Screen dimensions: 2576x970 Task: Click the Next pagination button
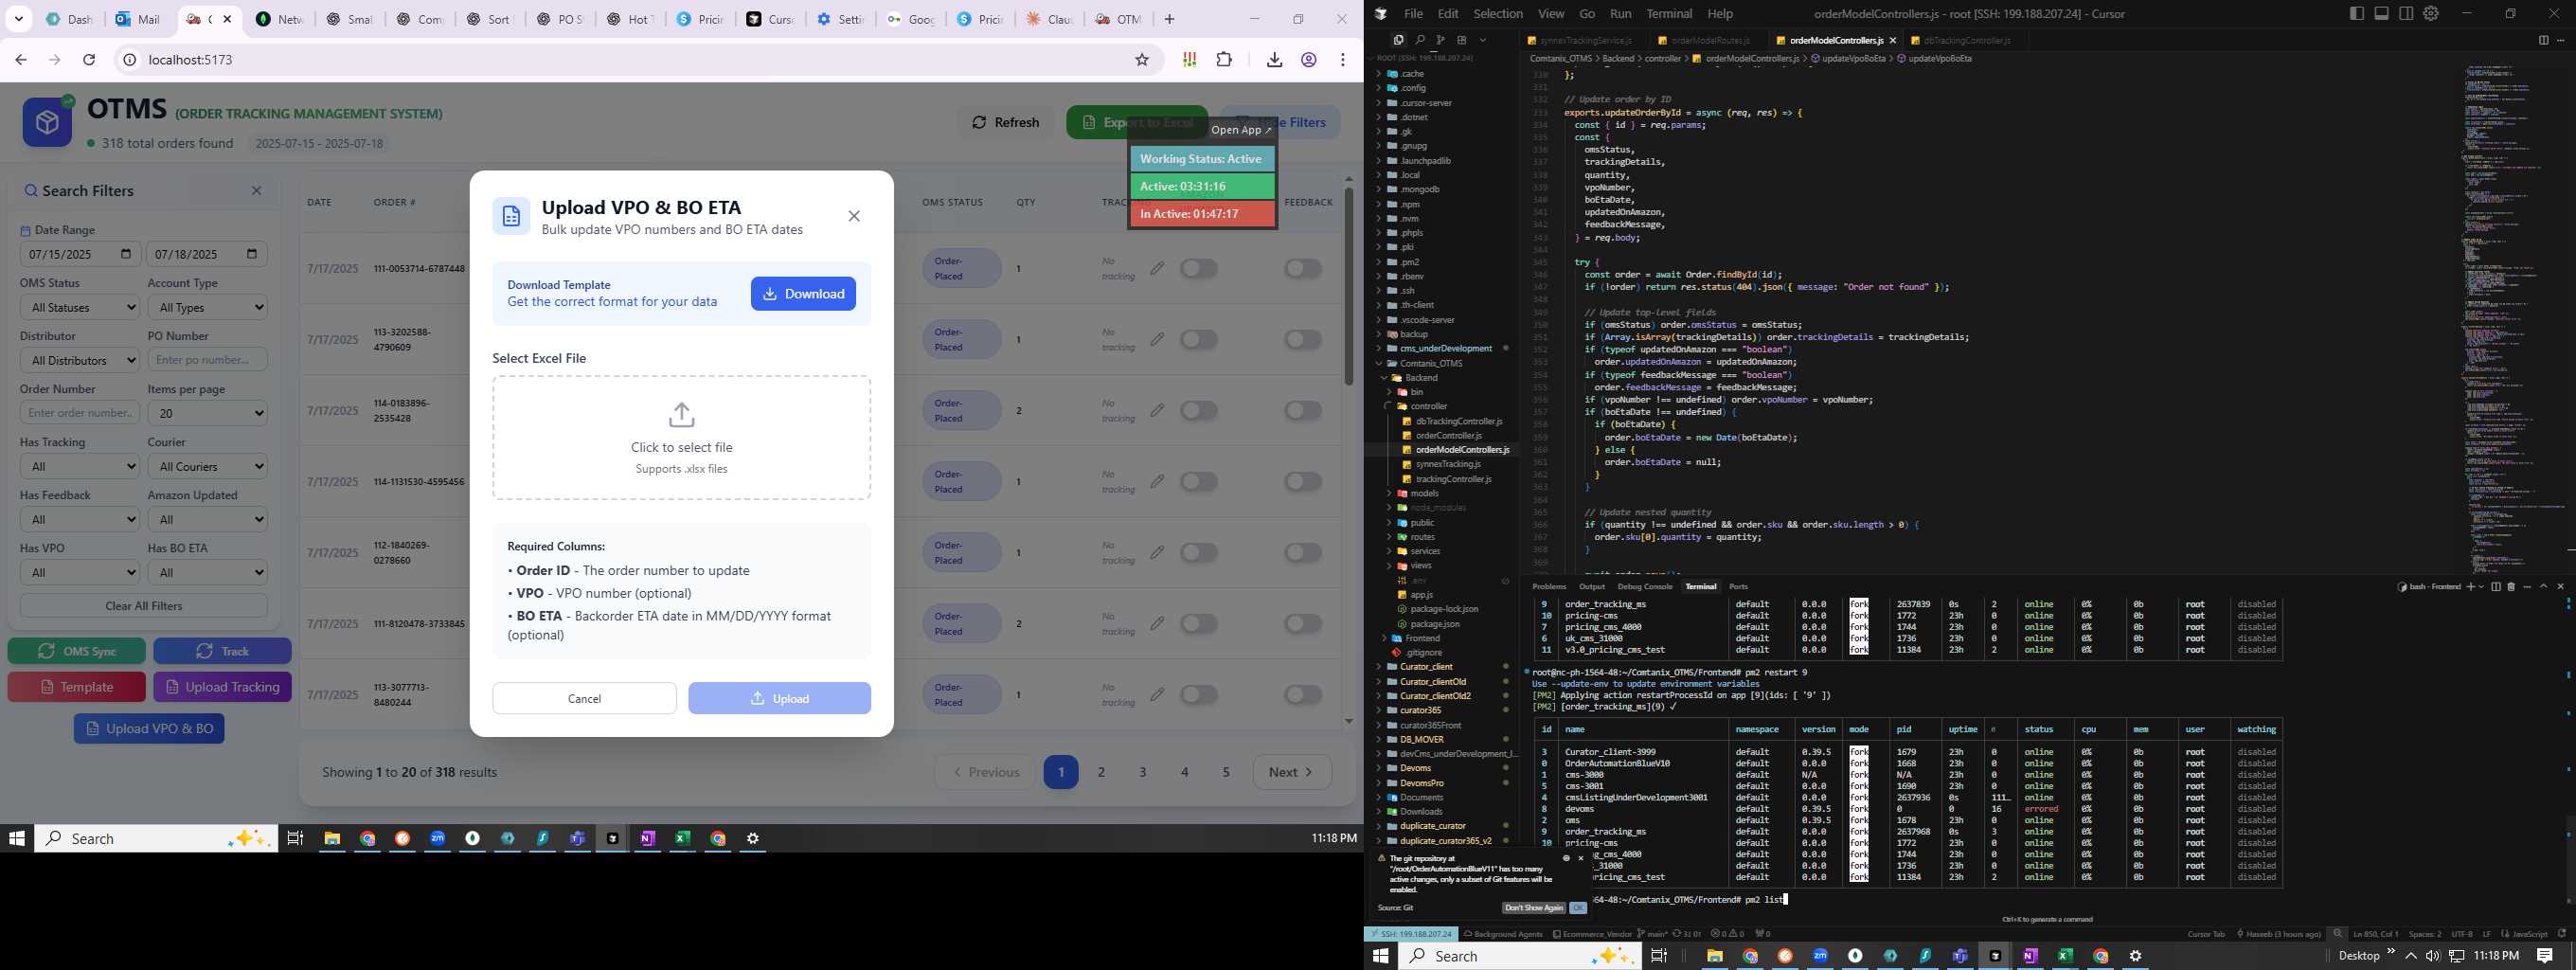point(1292,772)
